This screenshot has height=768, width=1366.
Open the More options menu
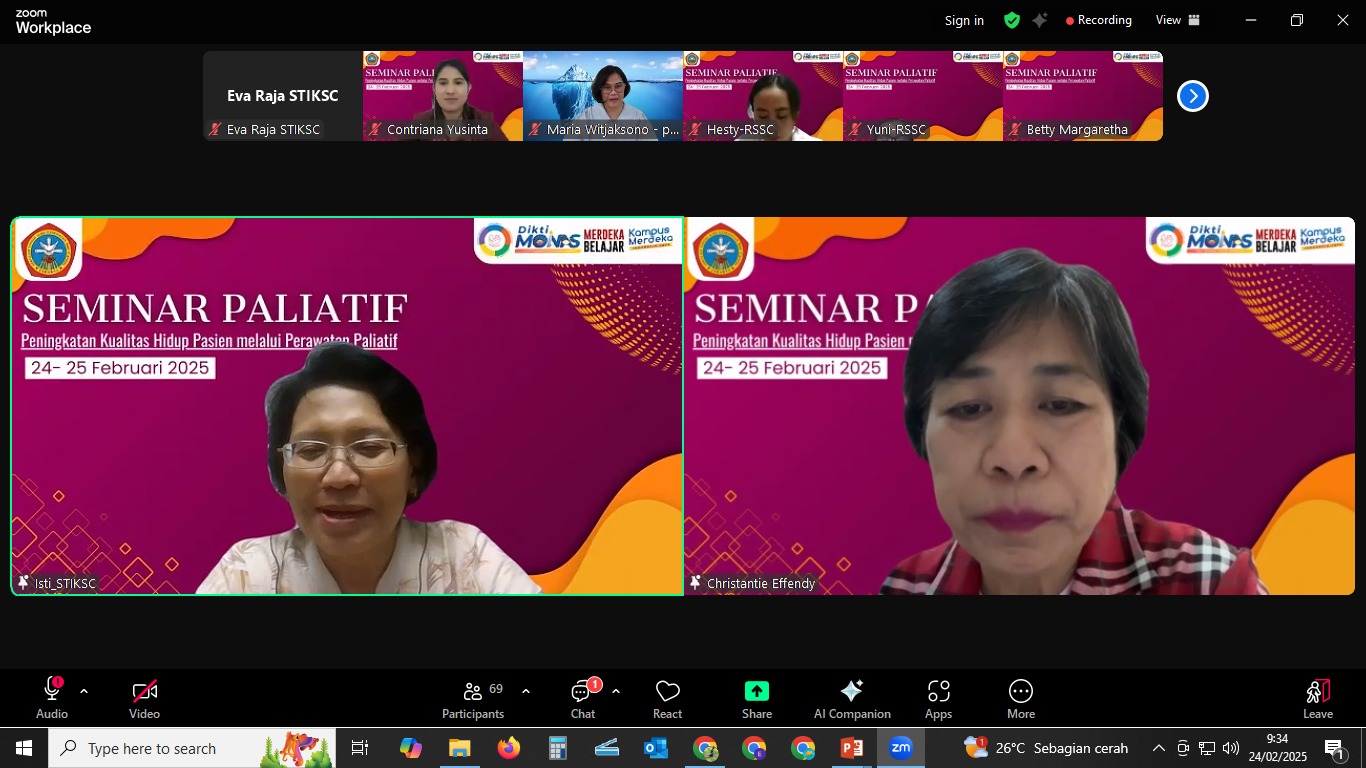[1020, 698]
